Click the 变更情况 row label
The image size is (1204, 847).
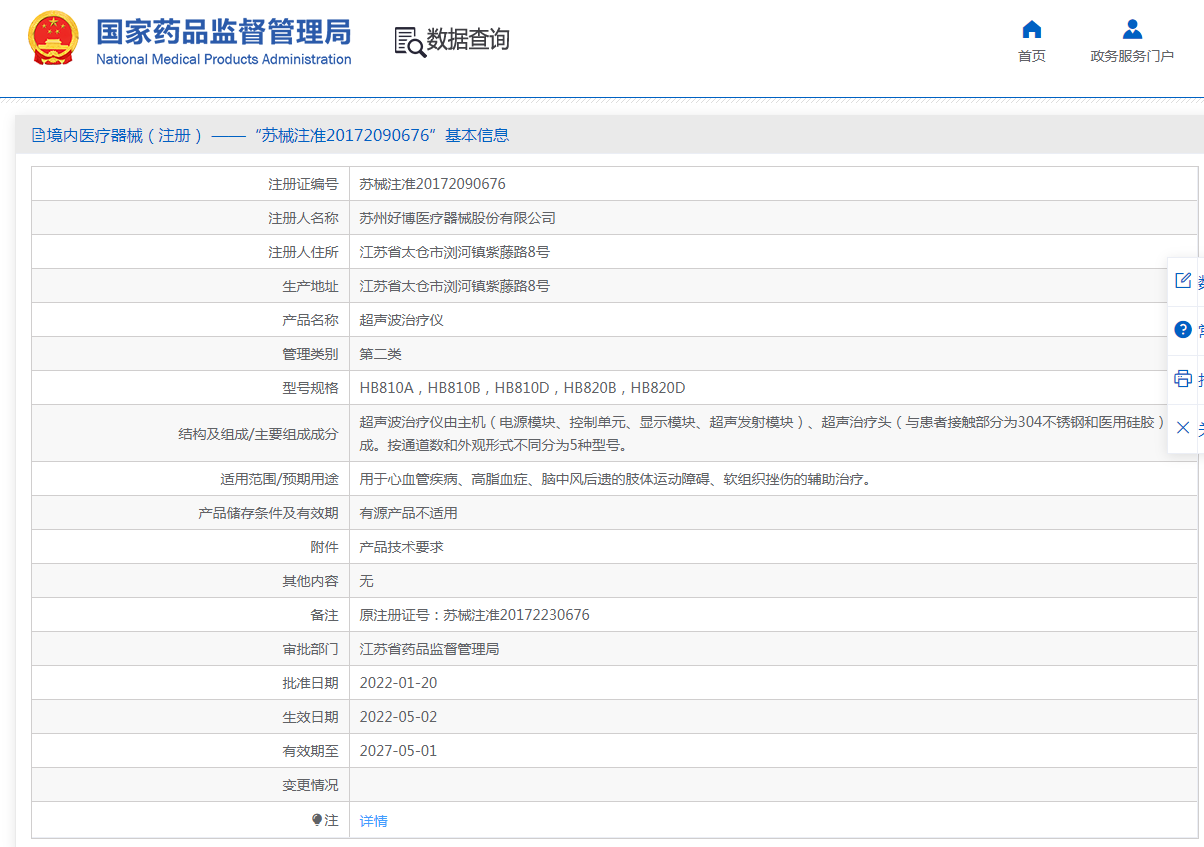tap(310, 785)
